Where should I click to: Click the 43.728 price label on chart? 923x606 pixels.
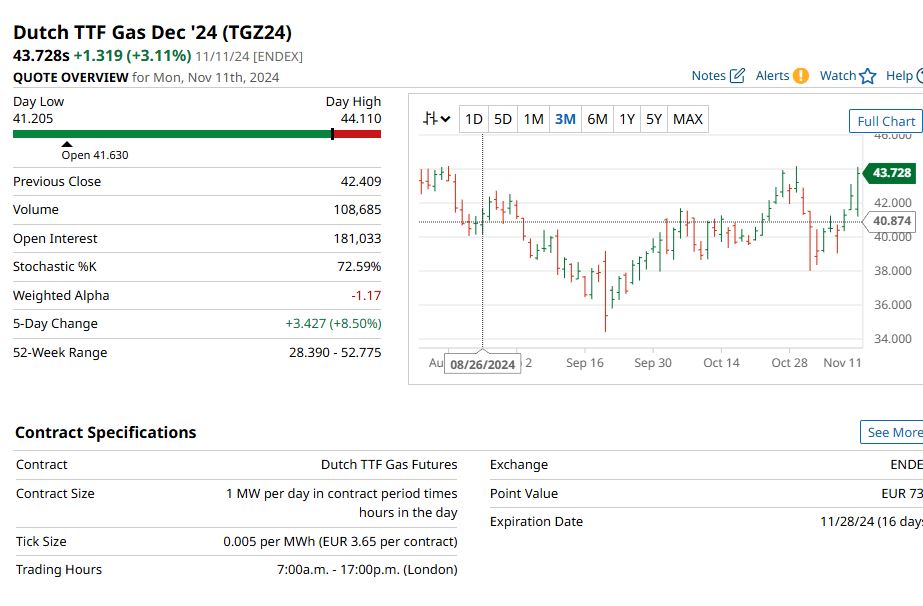pyautogui.click(x=889, y=173)
